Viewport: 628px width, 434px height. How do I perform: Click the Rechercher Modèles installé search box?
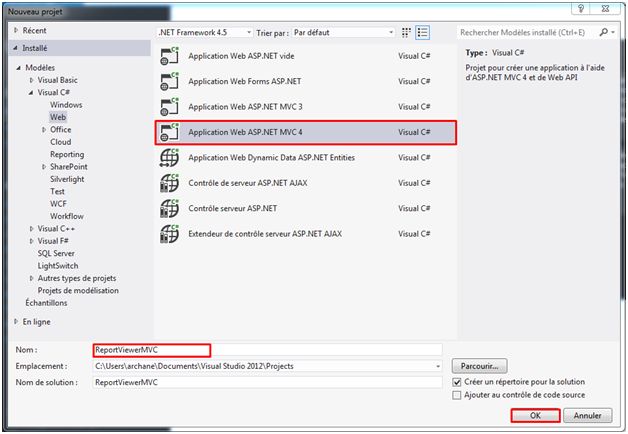(527, 33)
